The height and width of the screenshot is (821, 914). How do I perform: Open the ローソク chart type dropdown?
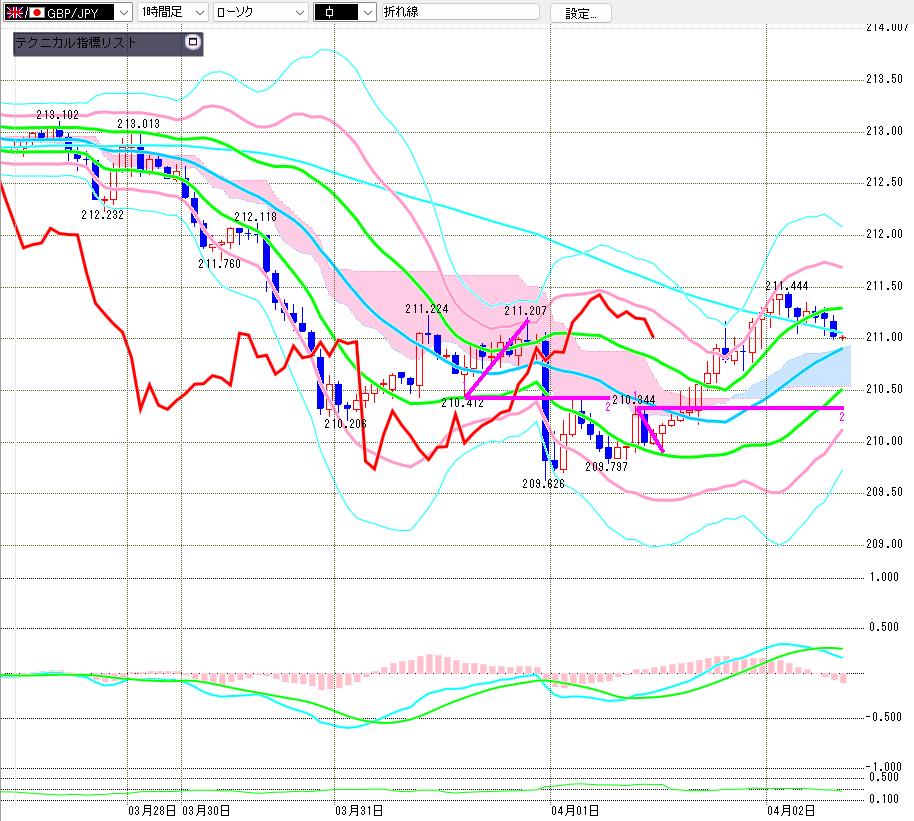click(x=298, y=12)
